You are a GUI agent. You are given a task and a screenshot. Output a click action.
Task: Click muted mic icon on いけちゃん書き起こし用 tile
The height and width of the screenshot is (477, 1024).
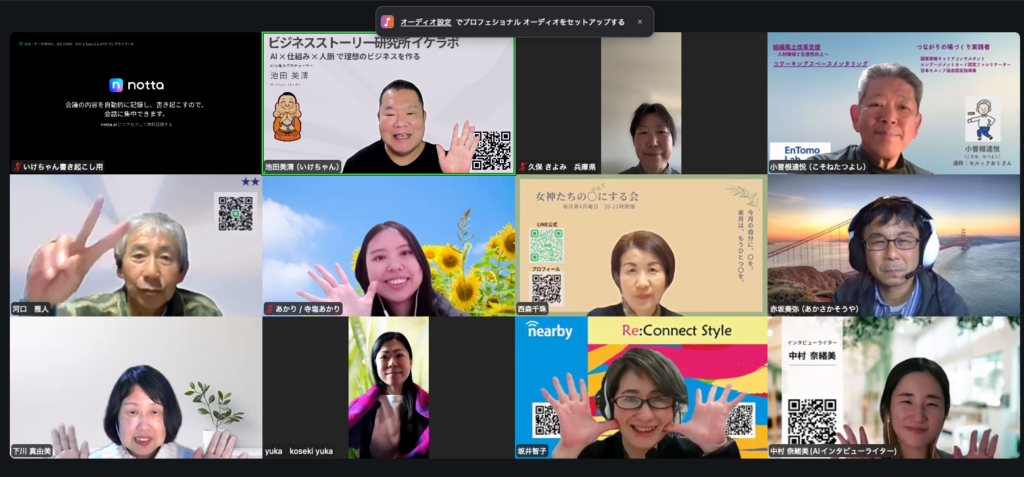click(x=16, y=166)
